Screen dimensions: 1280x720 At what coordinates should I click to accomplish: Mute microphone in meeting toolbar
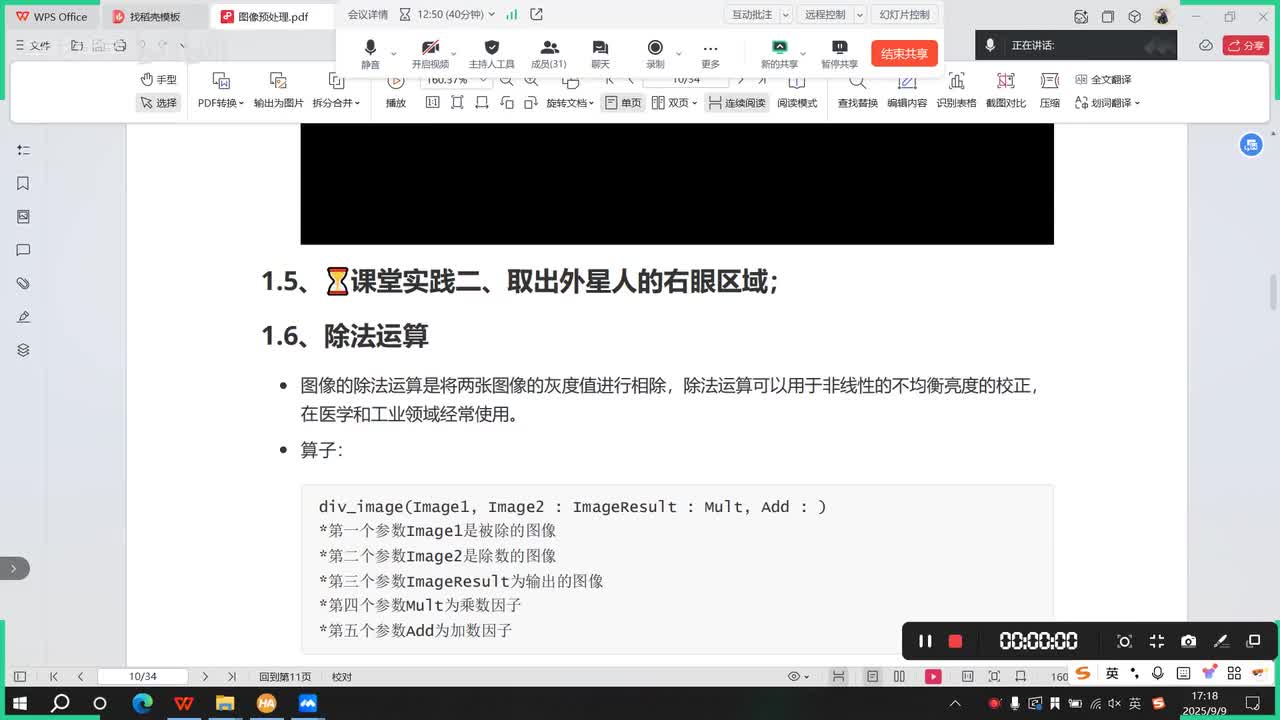tap(370, 54)
